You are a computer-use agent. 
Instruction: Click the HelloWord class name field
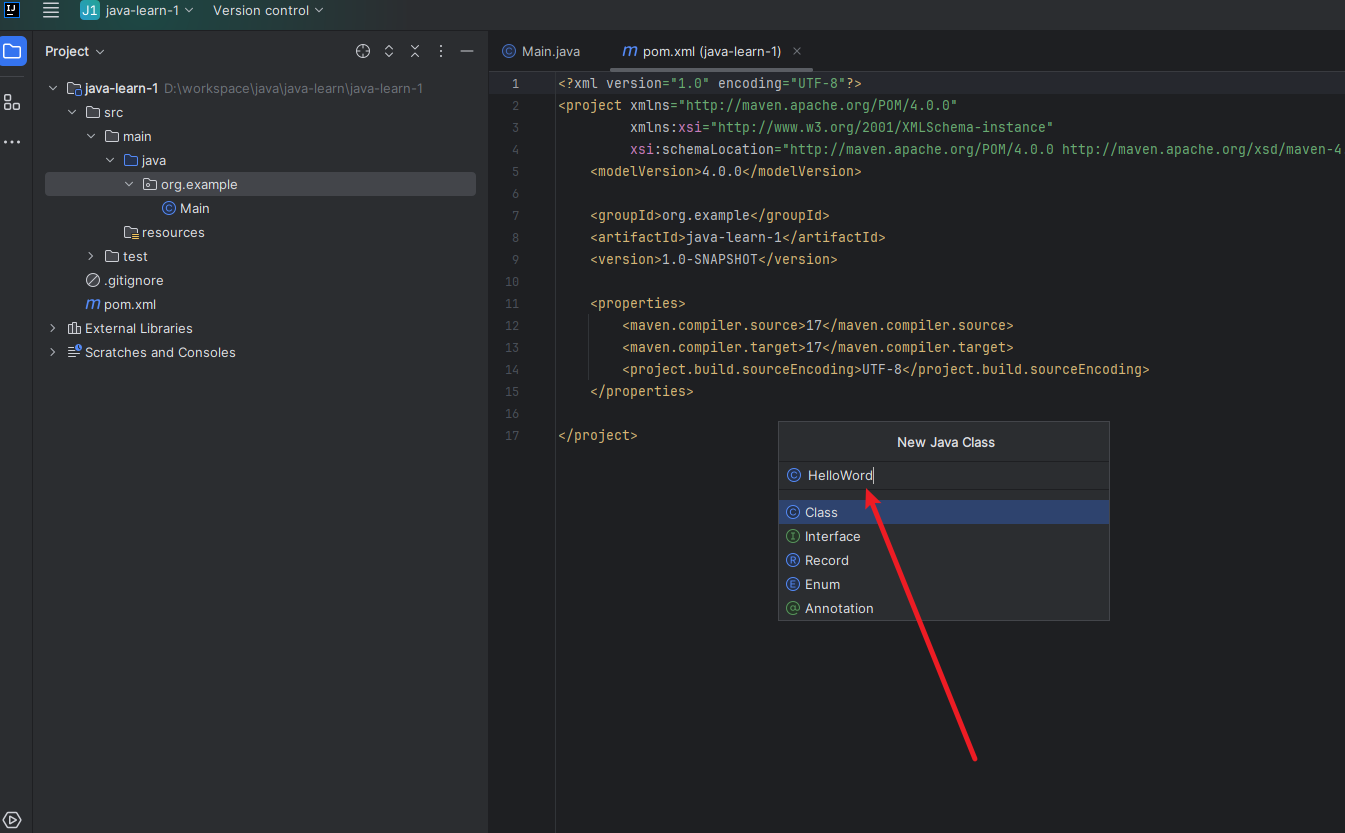pos(944,476)
